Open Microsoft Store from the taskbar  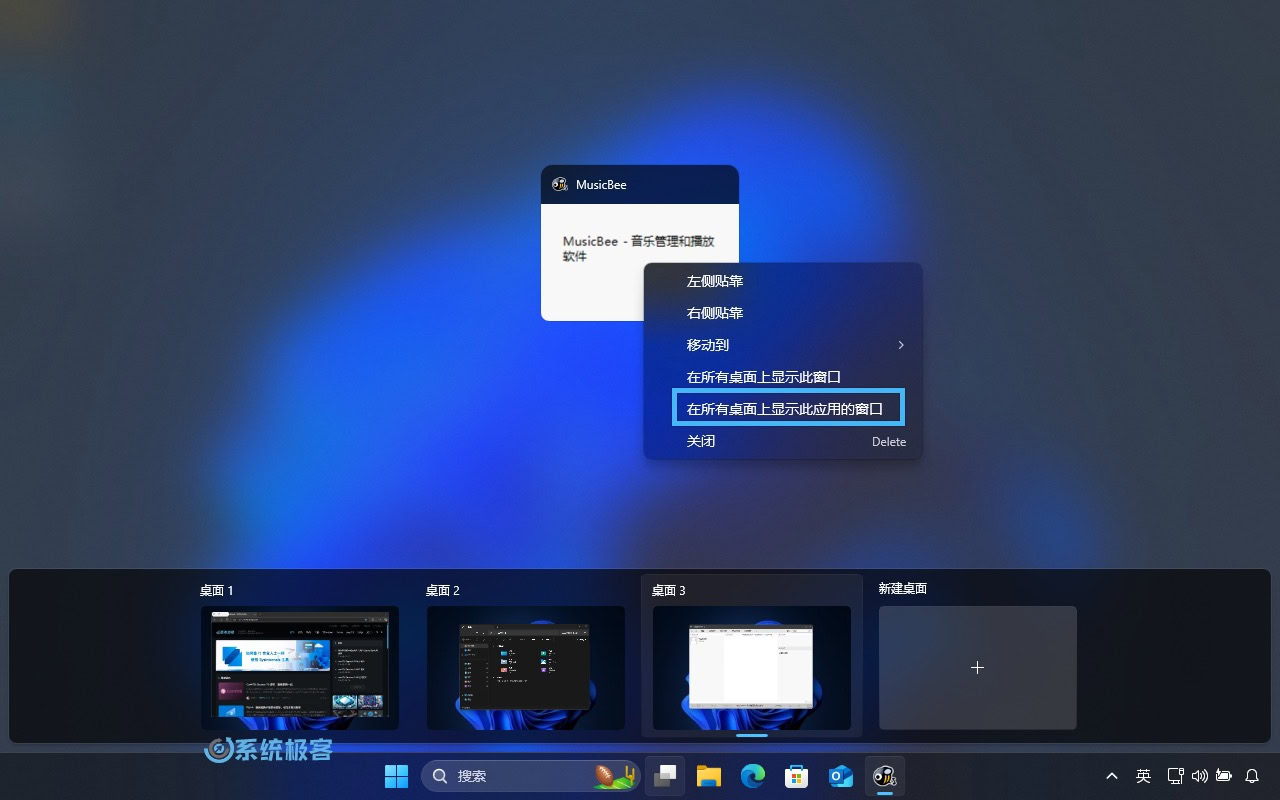coord(797,776)
